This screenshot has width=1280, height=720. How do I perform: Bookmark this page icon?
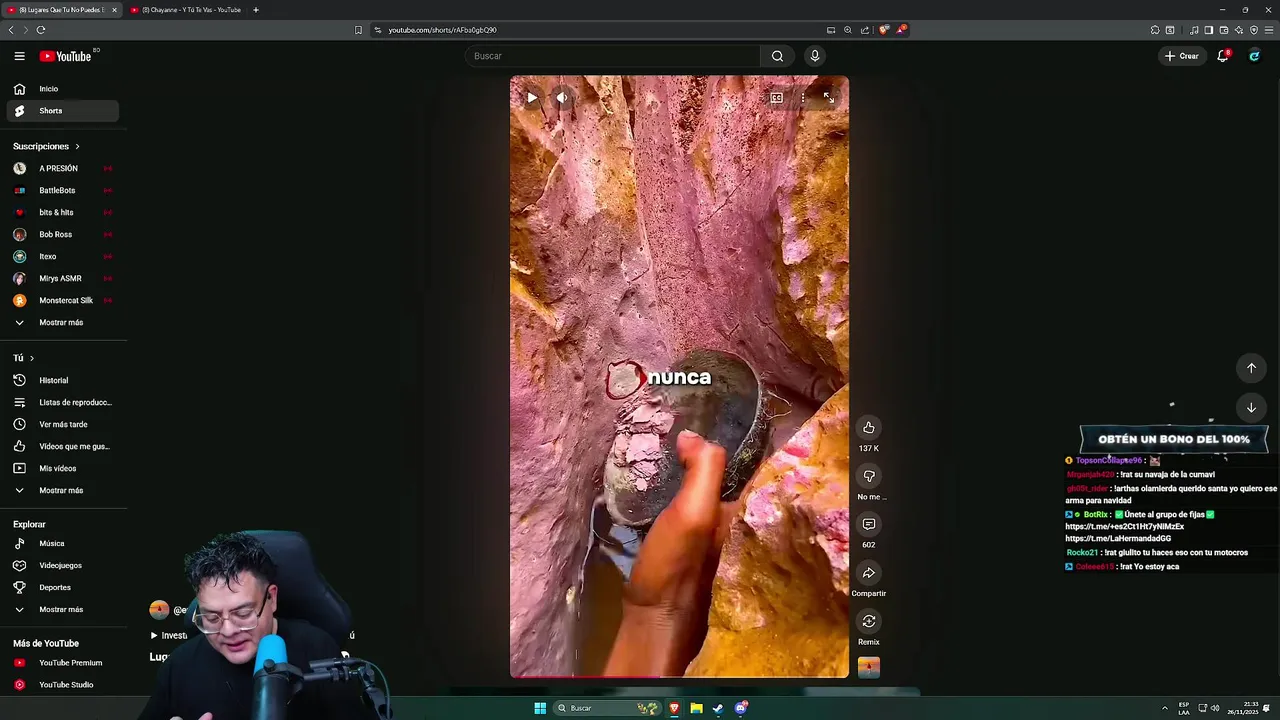click(x=358, y=30)
